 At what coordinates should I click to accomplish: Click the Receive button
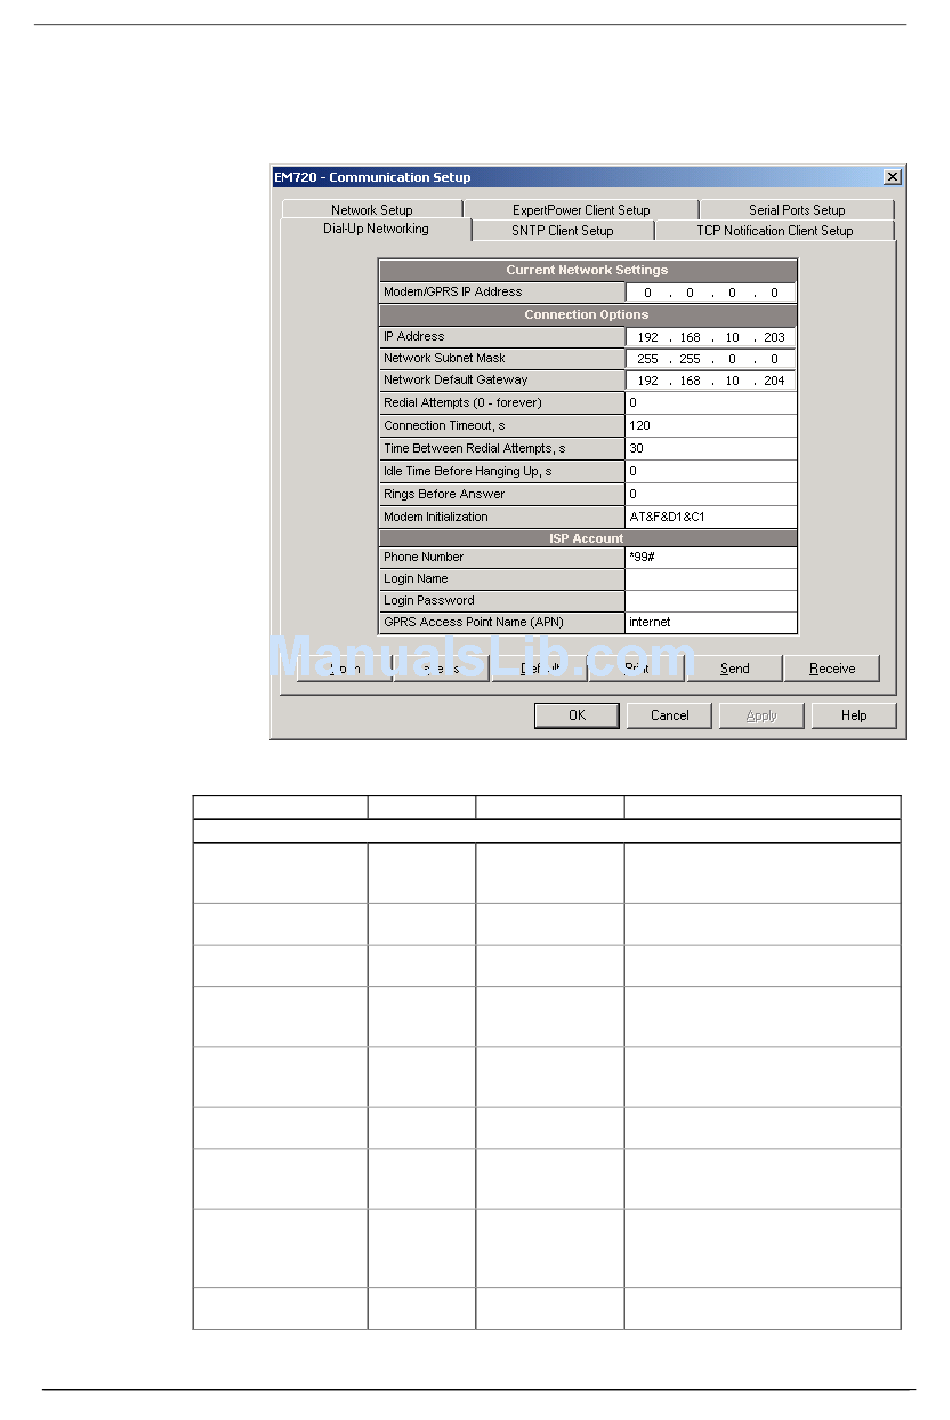pos(832,668)
